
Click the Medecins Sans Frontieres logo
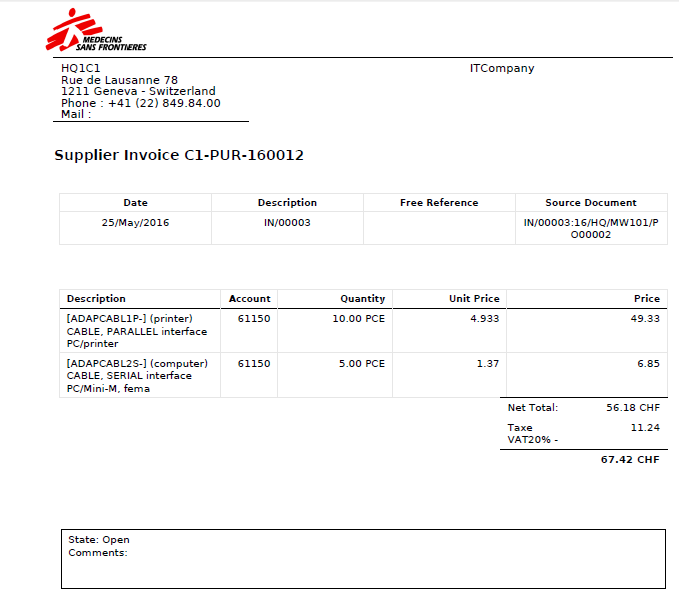pyautogui.click(x=96, y=30)
